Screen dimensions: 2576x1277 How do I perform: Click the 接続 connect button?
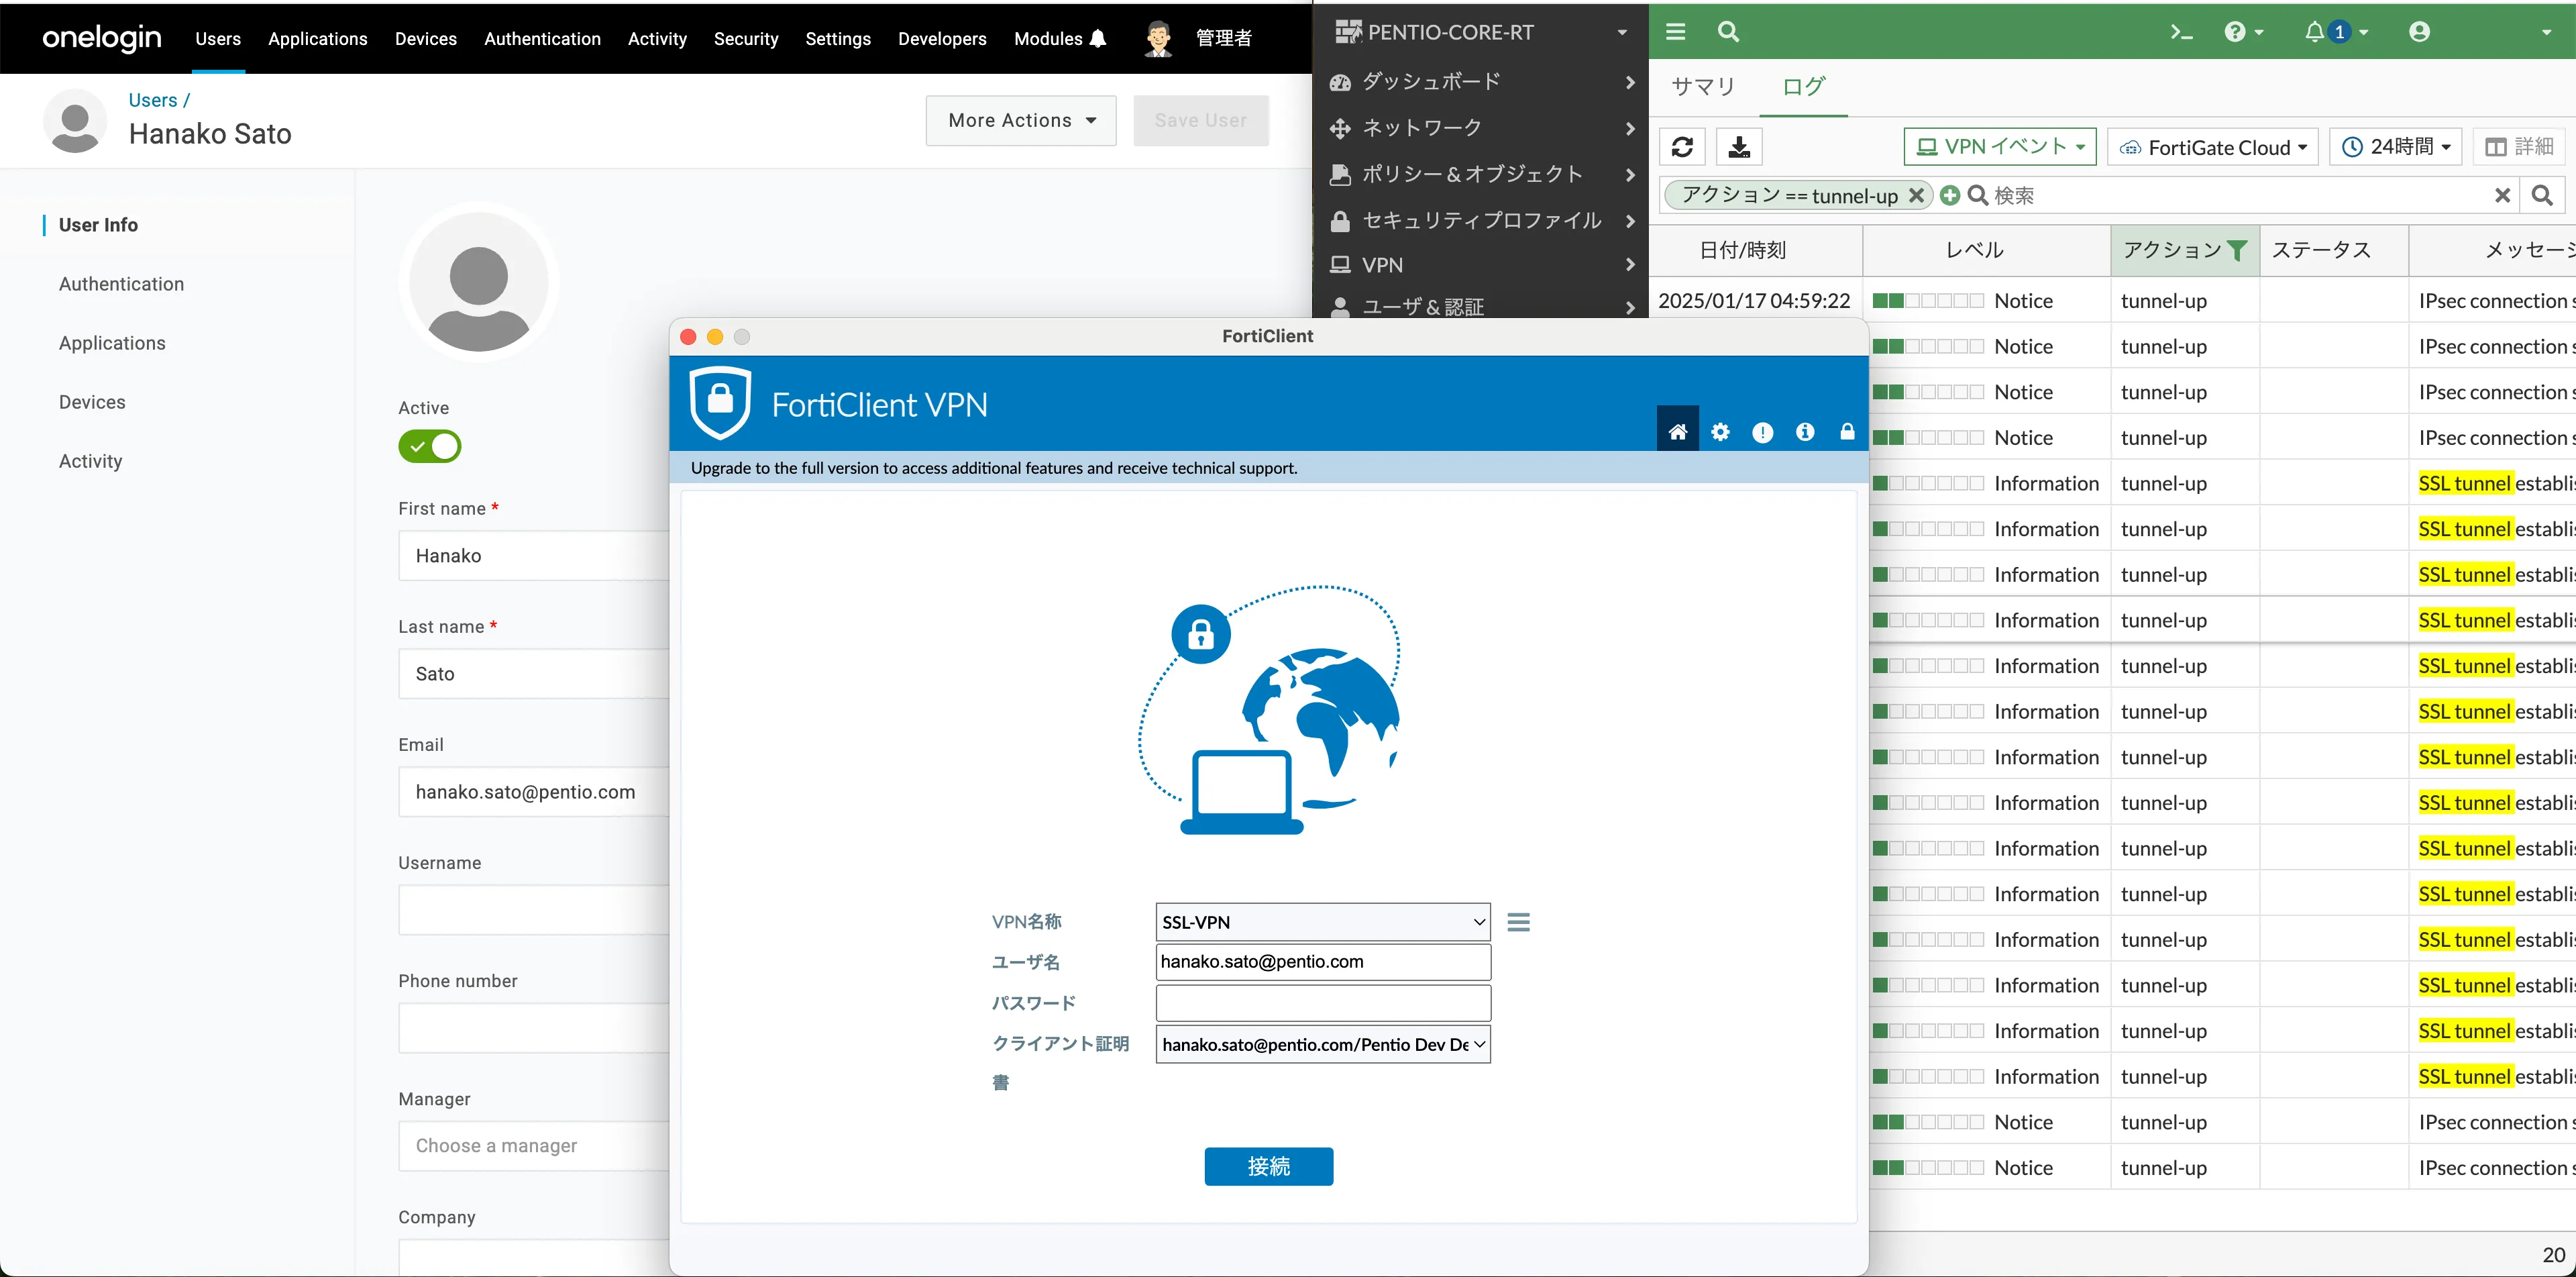click(1268, 1166)
